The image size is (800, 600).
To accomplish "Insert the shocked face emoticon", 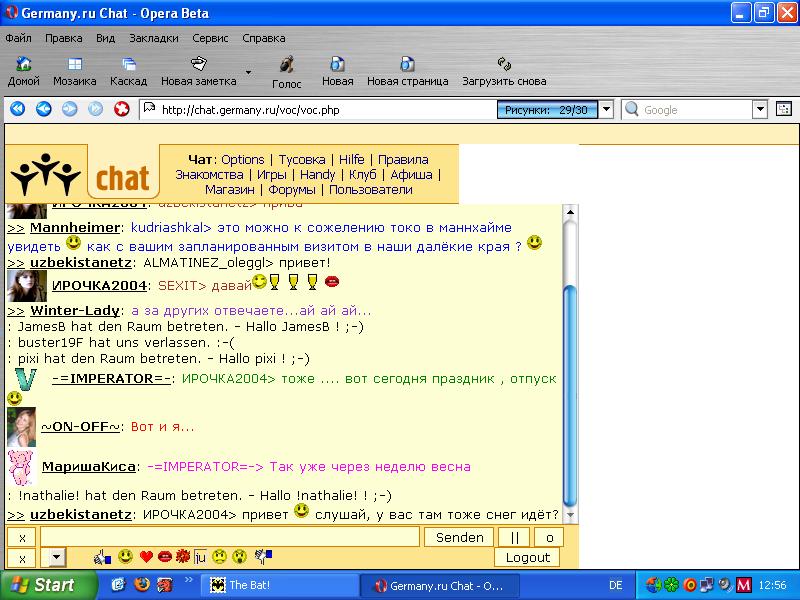I will [240, 557].
